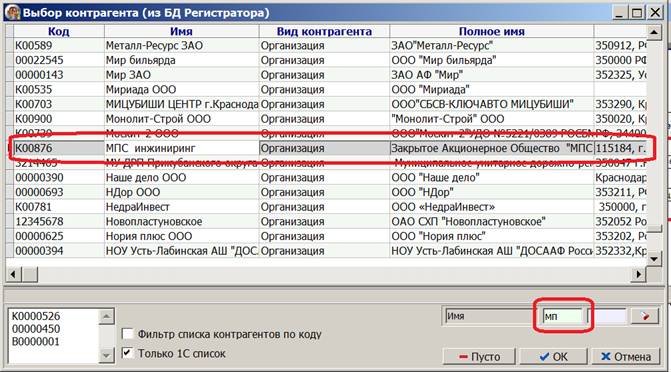The height and width of the screenshot is (372, 671).
Task: Click the 'Вид контрагента' column header
Action: pos(324,31)
